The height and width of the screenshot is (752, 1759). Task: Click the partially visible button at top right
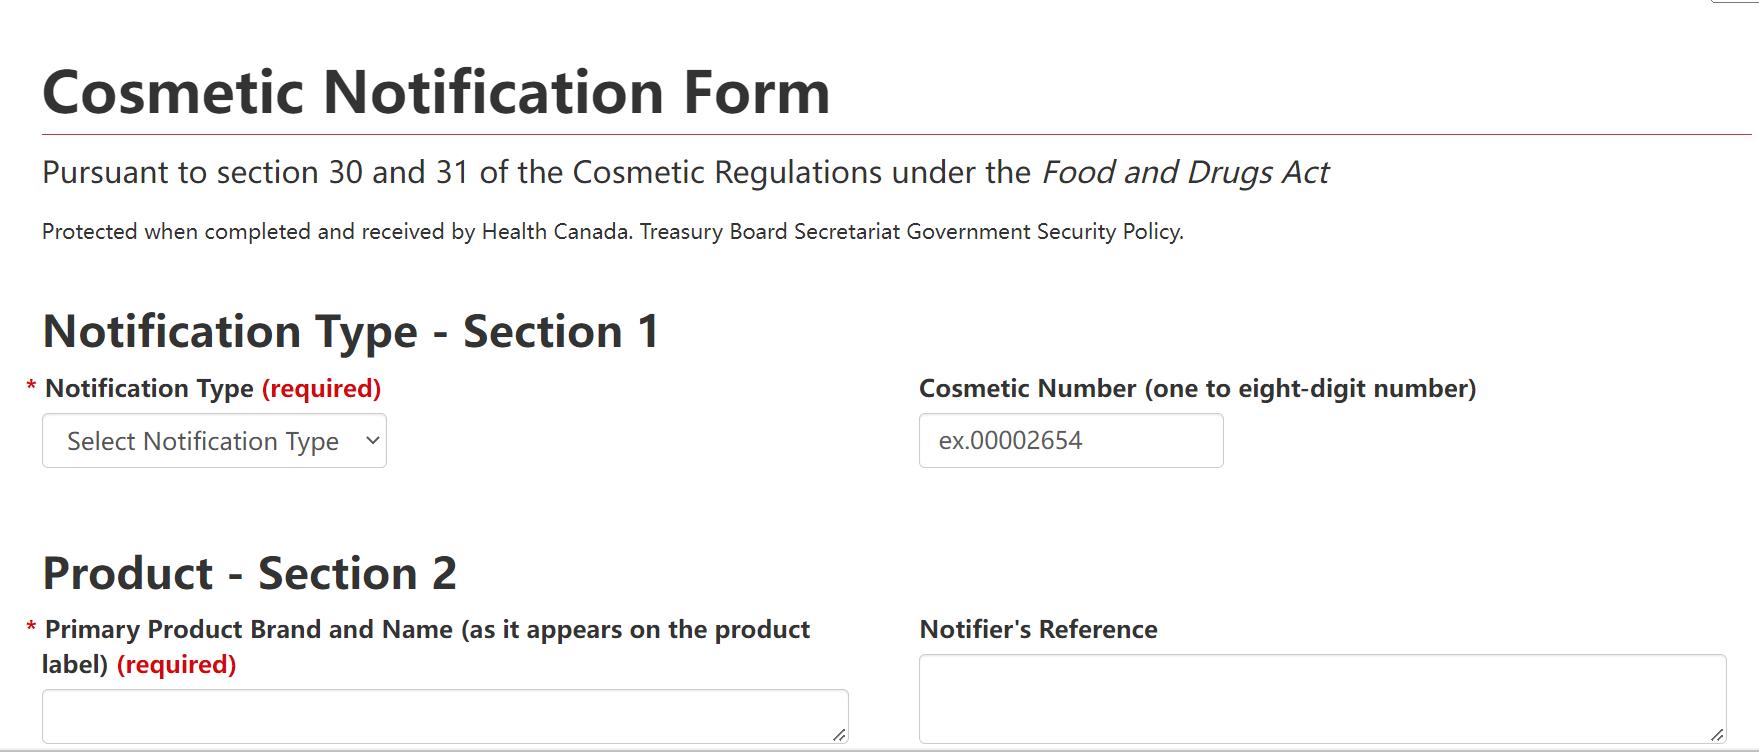click(1733, 2)
